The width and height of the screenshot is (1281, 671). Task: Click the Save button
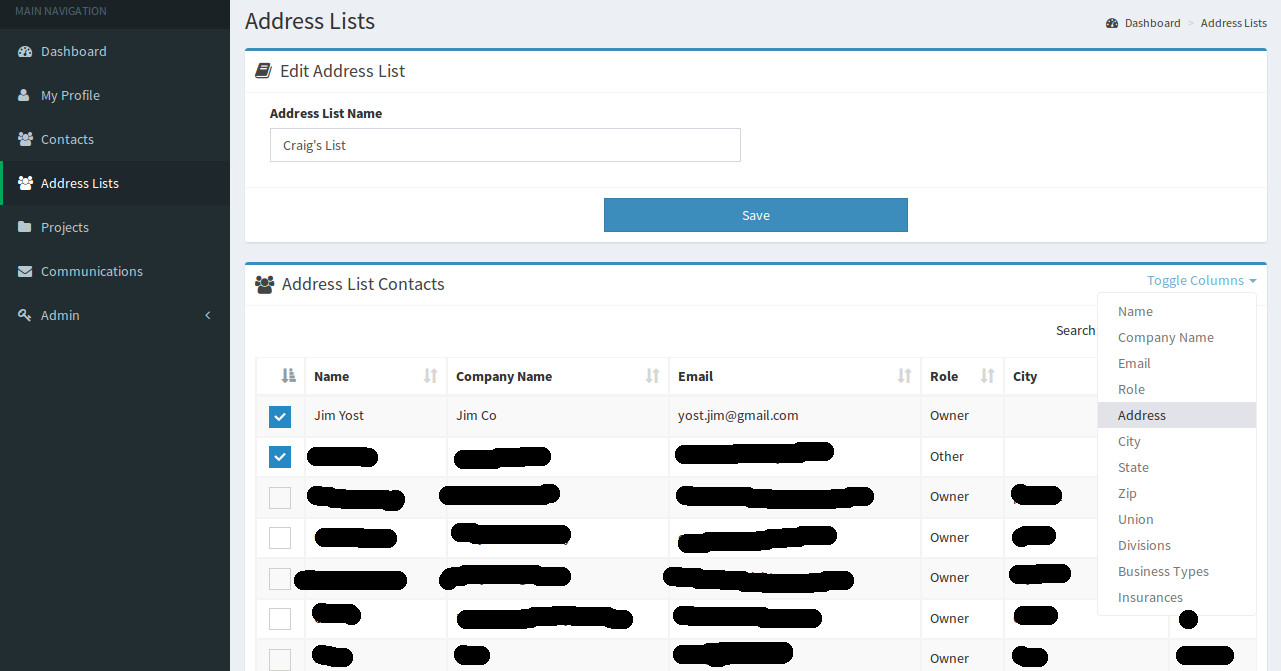[x=755, y=215]
